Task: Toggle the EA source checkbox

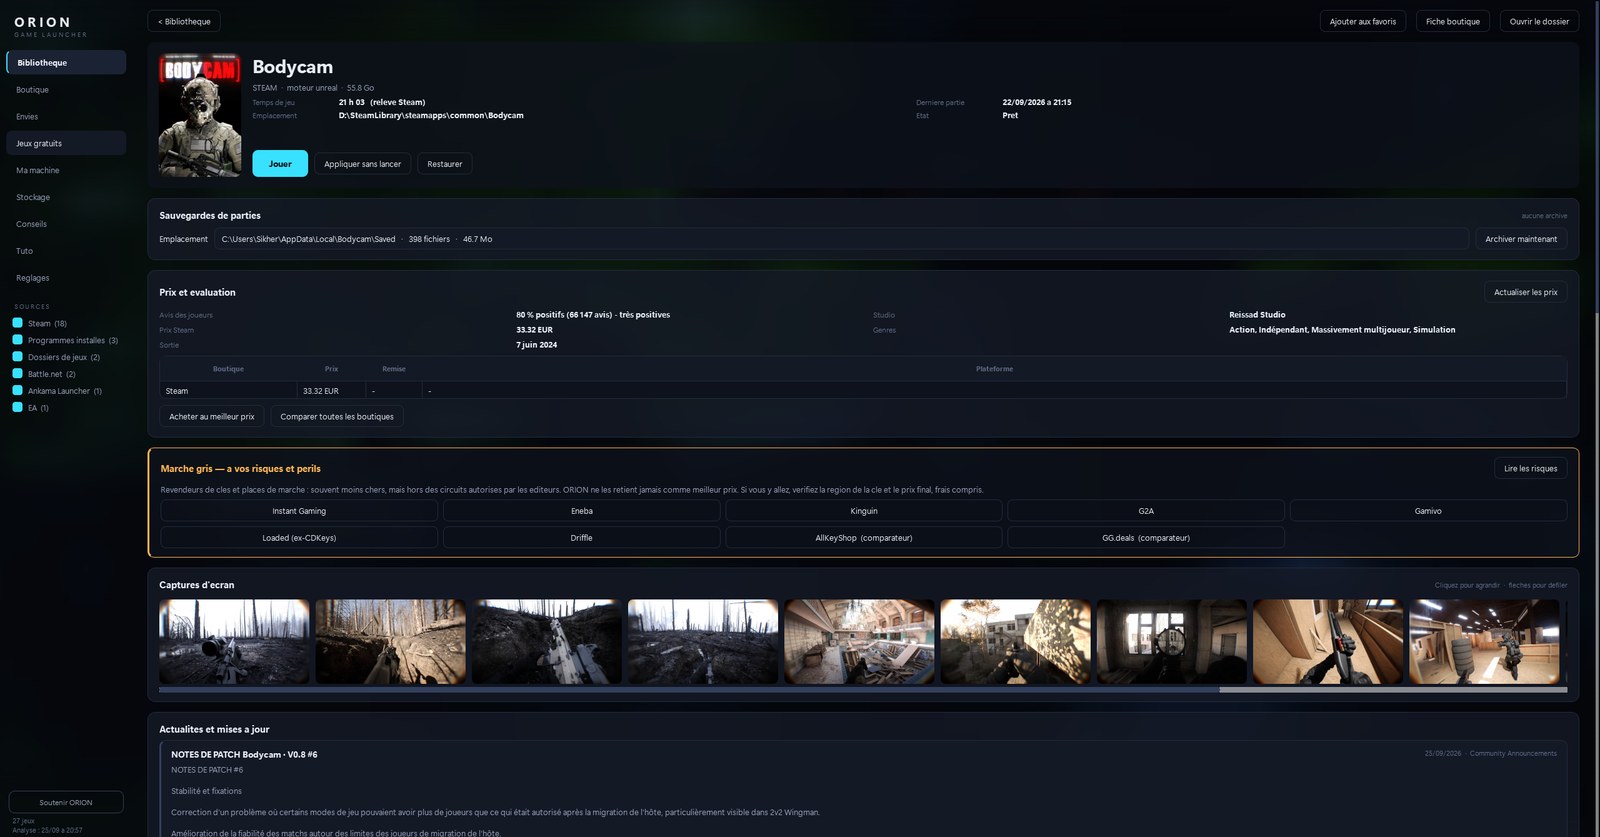Action: click(17, 408)
